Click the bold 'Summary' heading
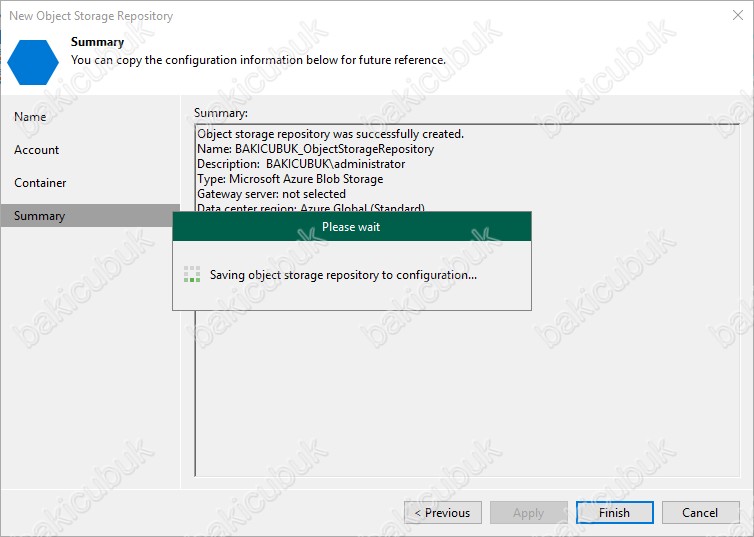 click(x=98, y=42)
